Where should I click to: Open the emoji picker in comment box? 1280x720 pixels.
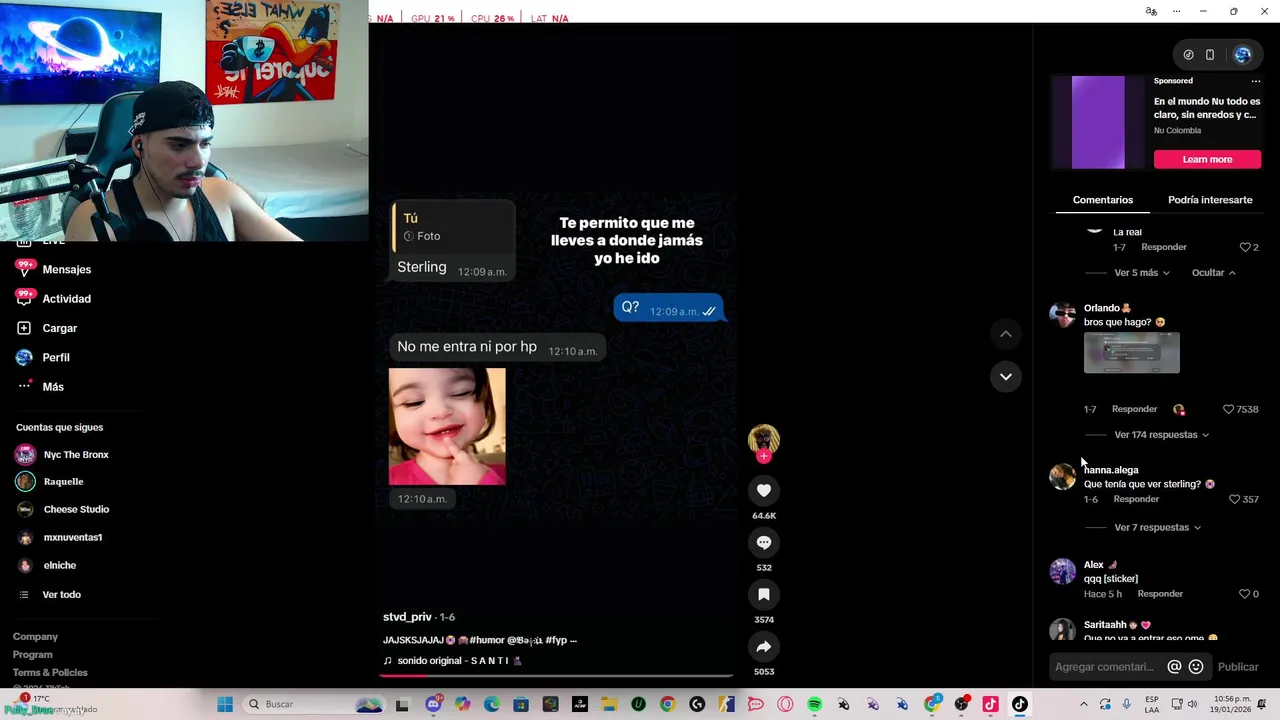(x=1196, y=667)
